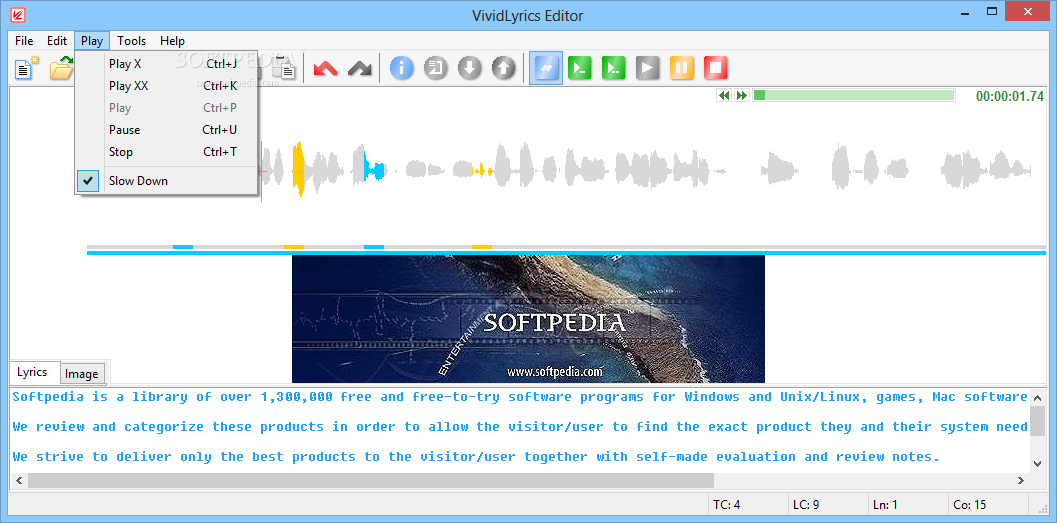Click the Ln: 1 status entry
The image size is (1057, 523).
pyautogui.click(x=886, y=504)
